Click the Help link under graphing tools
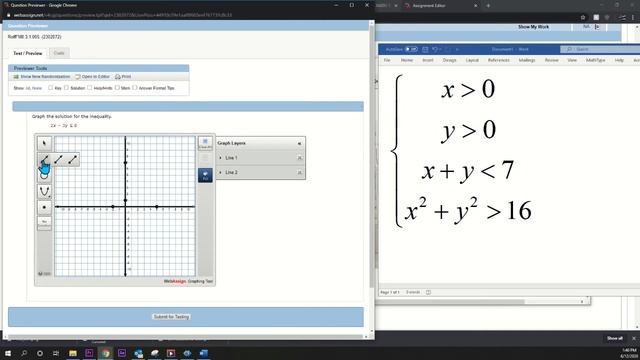This screenshot has height=360, width=640. (44, 274)
